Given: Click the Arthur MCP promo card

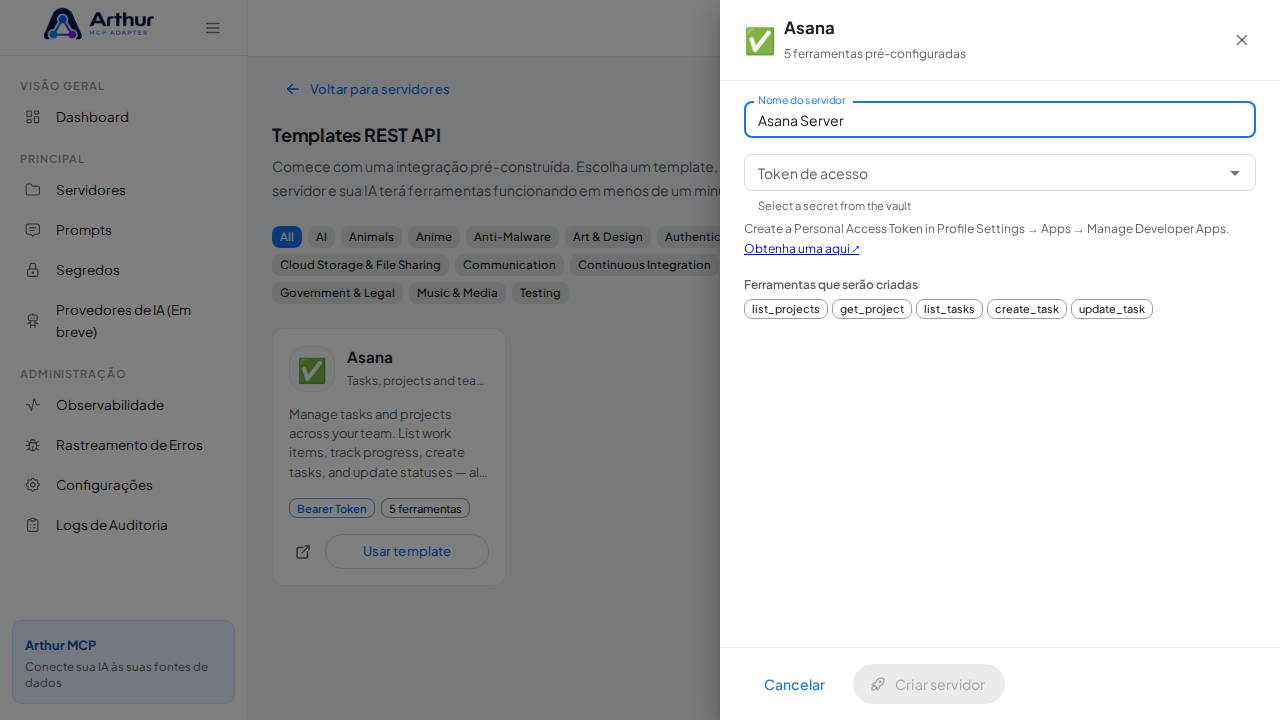Looking at the screenshot, I should pyautogui.click(x=123, y=662).
